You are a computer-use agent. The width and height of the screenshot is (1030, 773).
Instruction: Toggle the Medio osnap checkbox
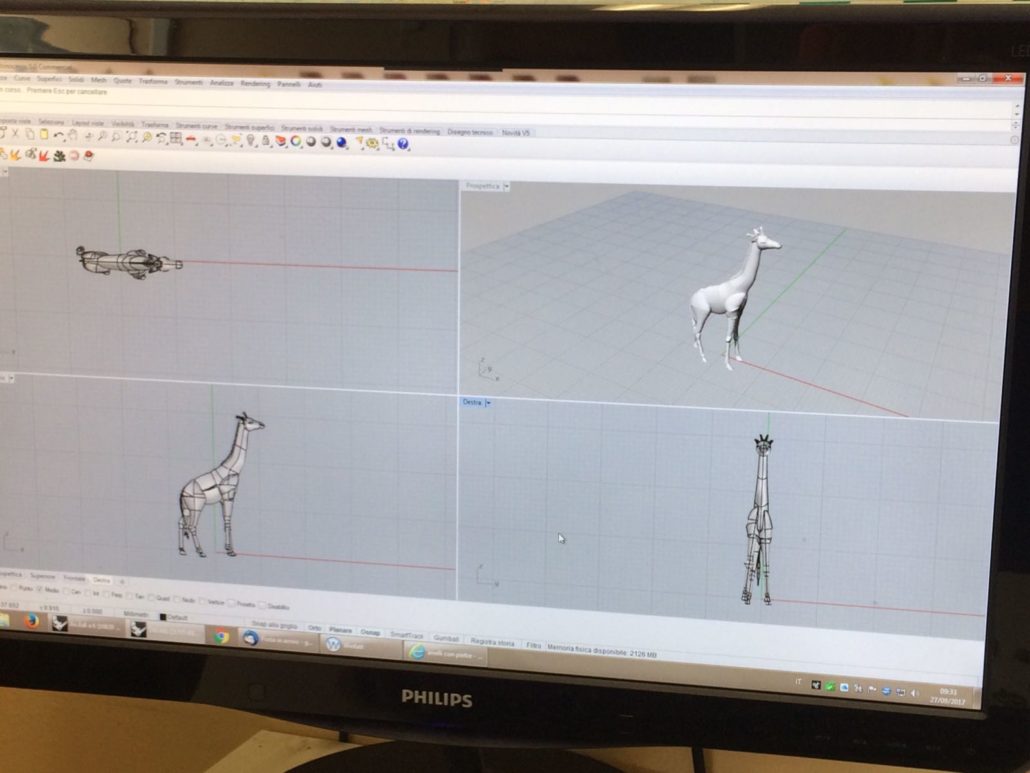tap(41, 591)
